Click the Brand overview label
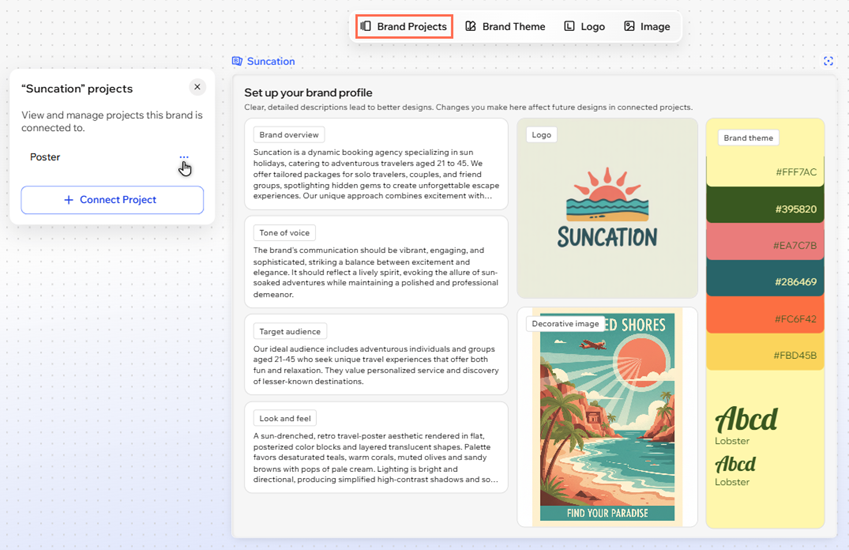 (289, 135)
